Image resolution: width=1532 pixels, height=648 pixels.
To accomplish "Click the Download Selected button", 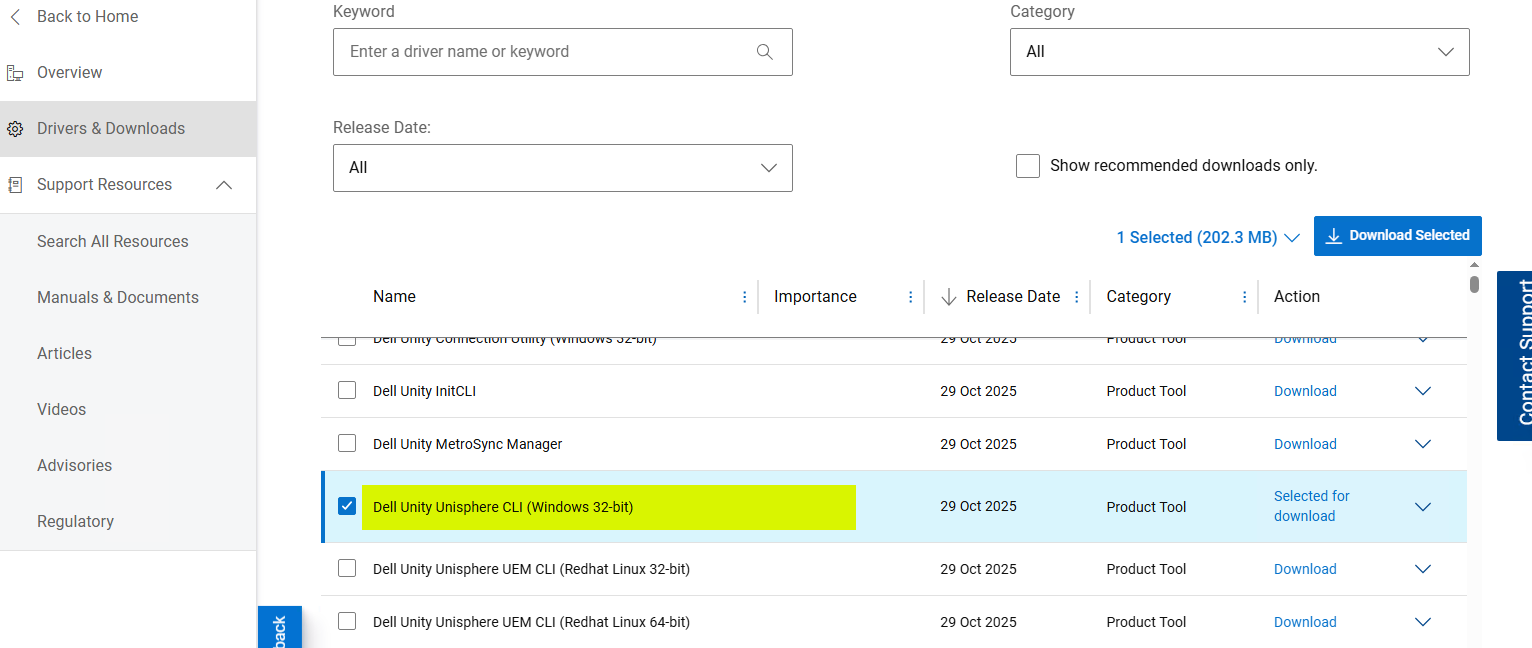I will [x=1397, y=236].
